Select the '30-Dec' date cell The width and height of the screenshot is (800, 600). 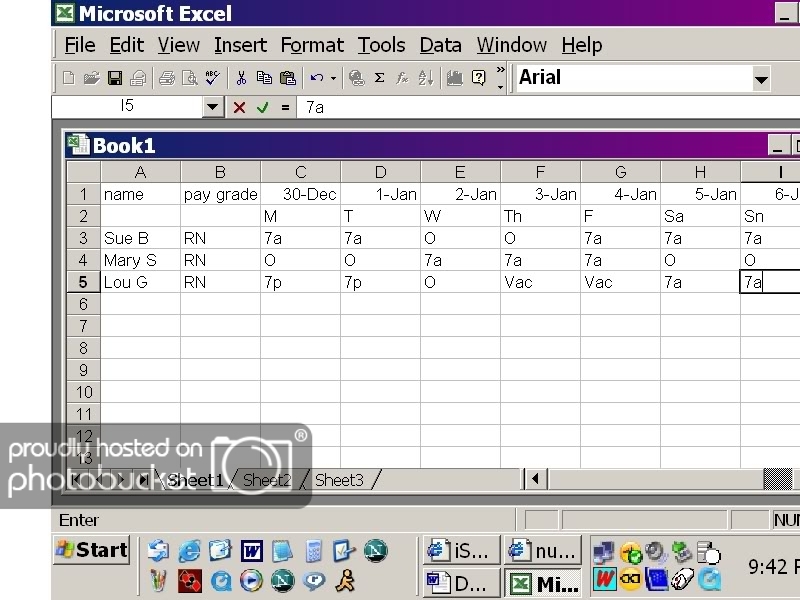coord(301,194)
